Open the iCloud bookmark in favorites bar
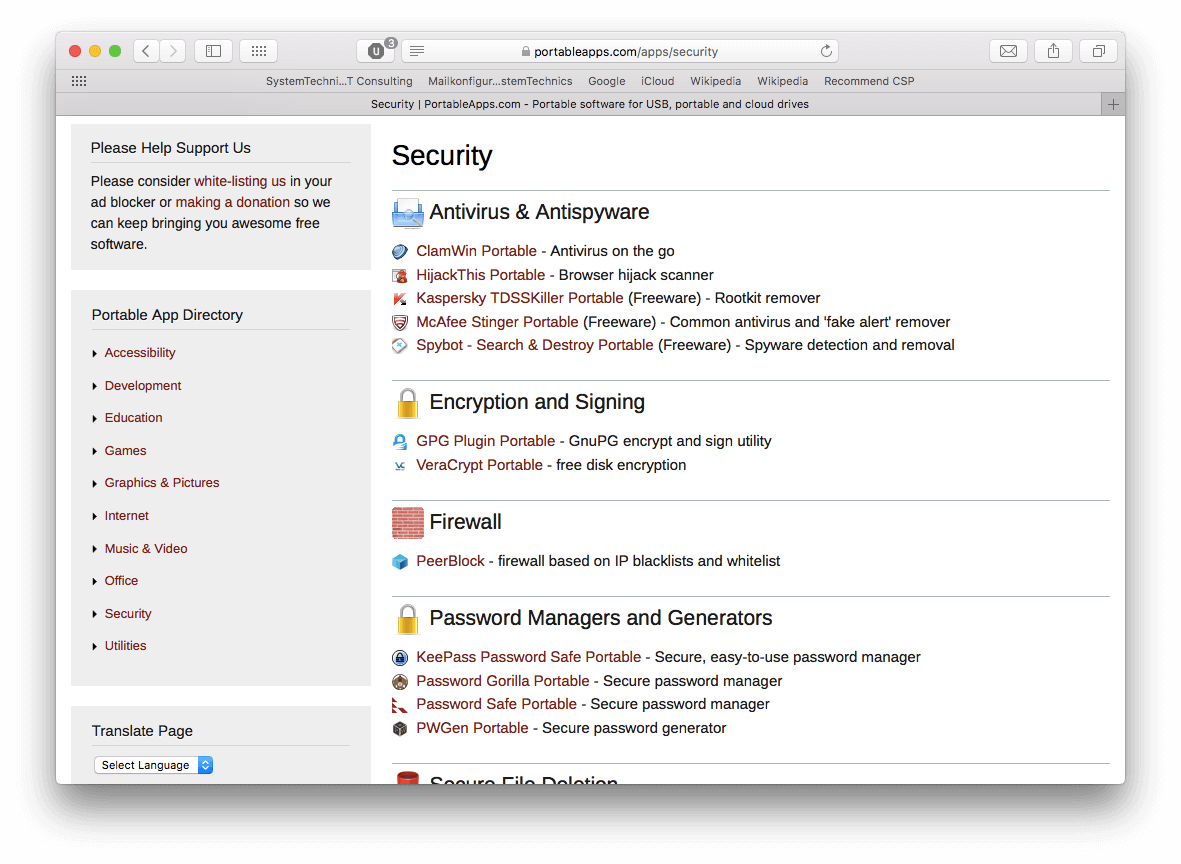1181x864 pixels. coord(658,81)
